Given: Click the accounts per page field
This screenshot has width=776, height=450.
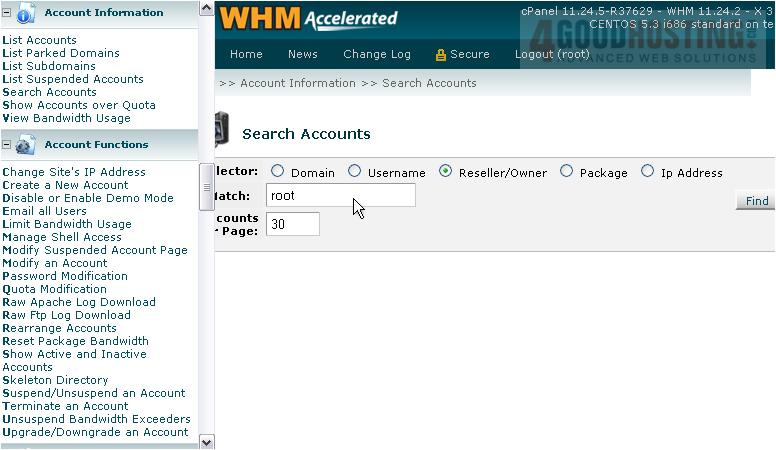Looking at the screenshot, I should click(x=293, y=224).
